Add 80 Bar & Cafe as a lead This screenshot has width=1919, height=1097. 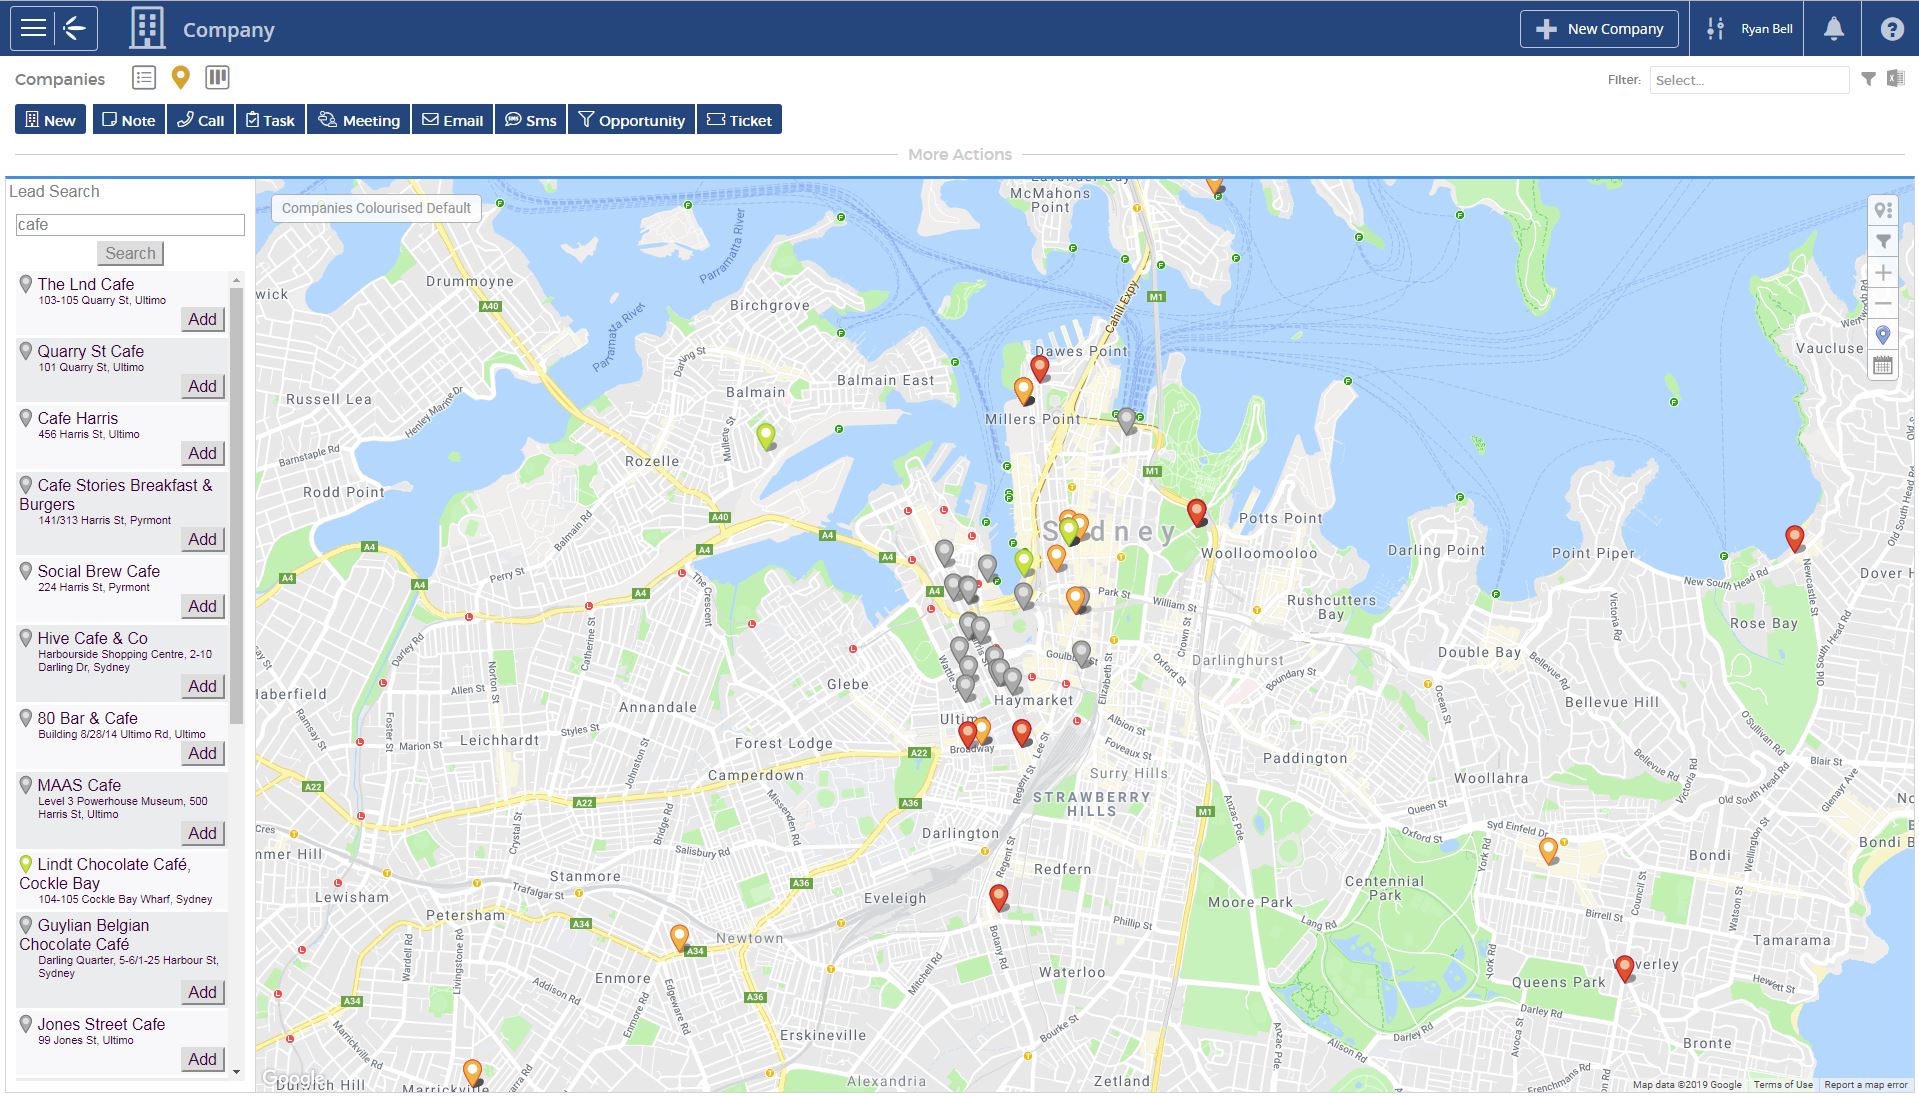202,753
